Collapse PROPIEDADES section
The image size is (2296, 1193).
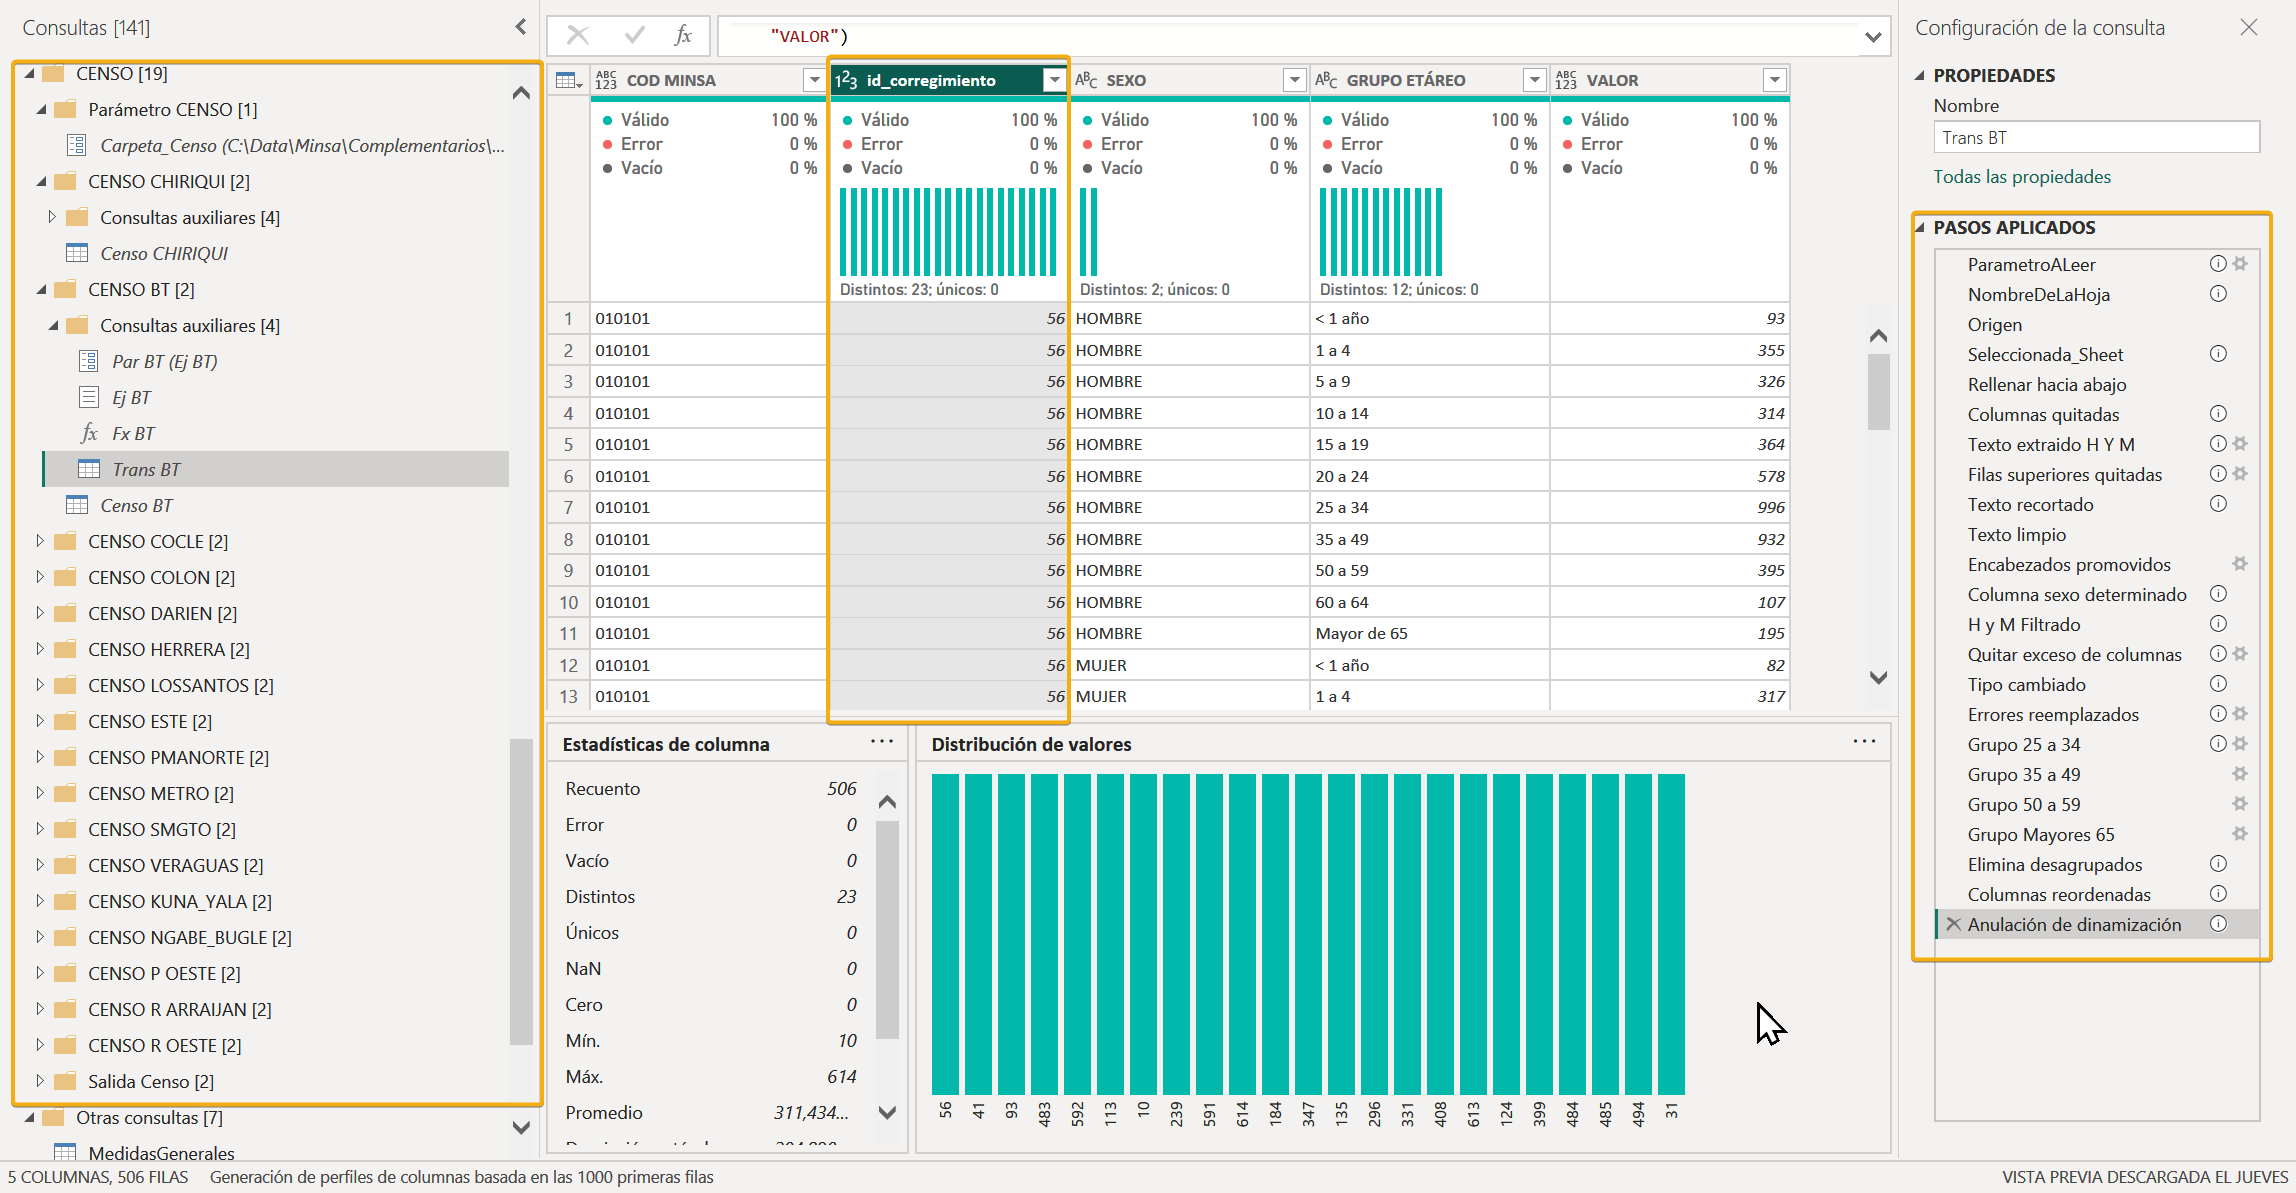coord(1920,75)
